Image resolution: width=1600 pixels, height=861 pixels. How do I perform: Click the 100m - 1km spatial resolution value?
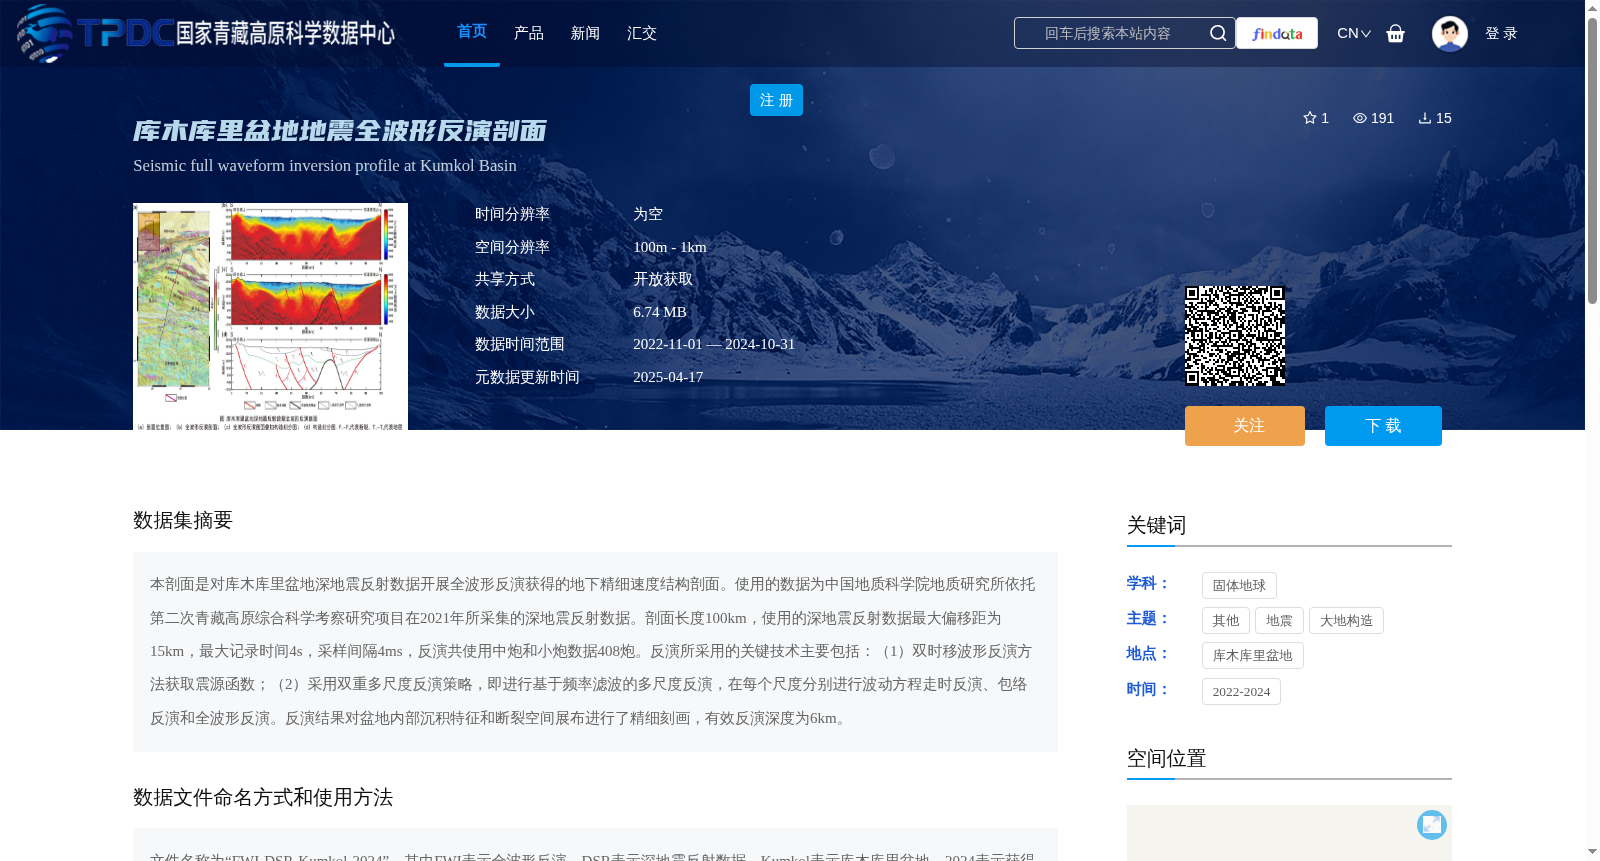point(670,247)
